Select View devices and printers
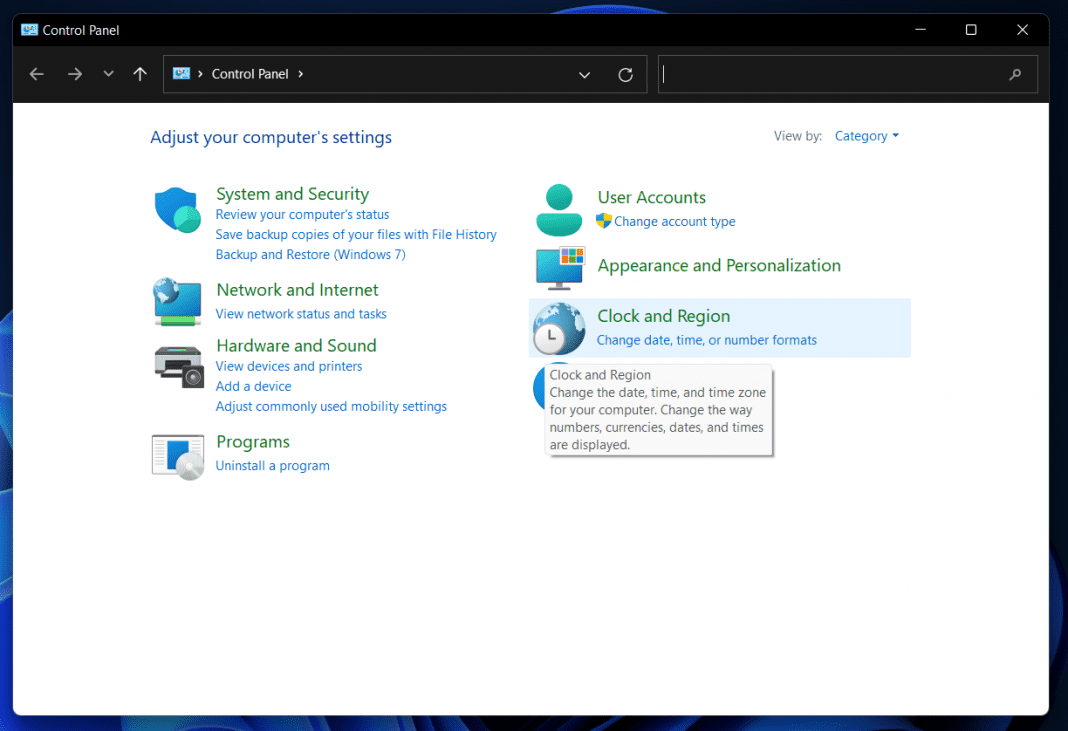 pos(288,366)
